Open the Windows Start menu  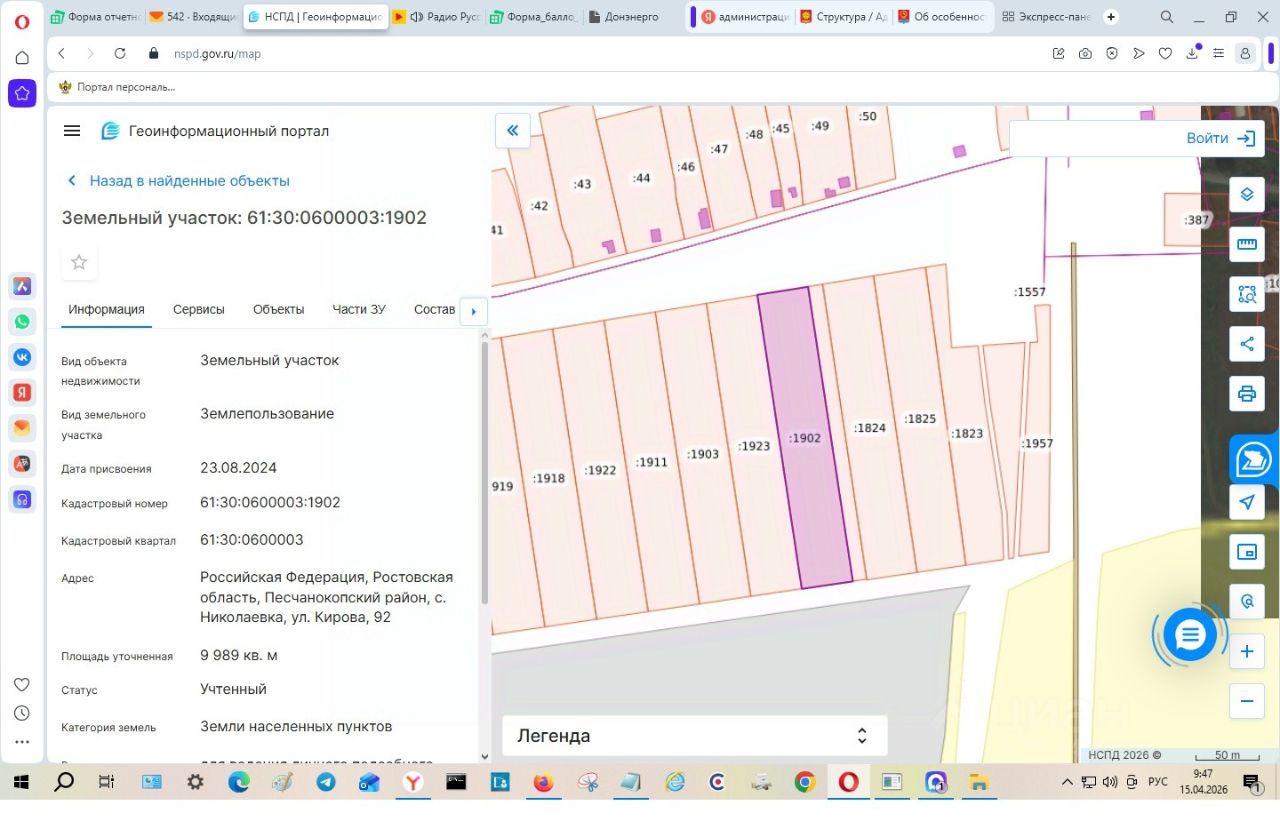click(21, 782)
